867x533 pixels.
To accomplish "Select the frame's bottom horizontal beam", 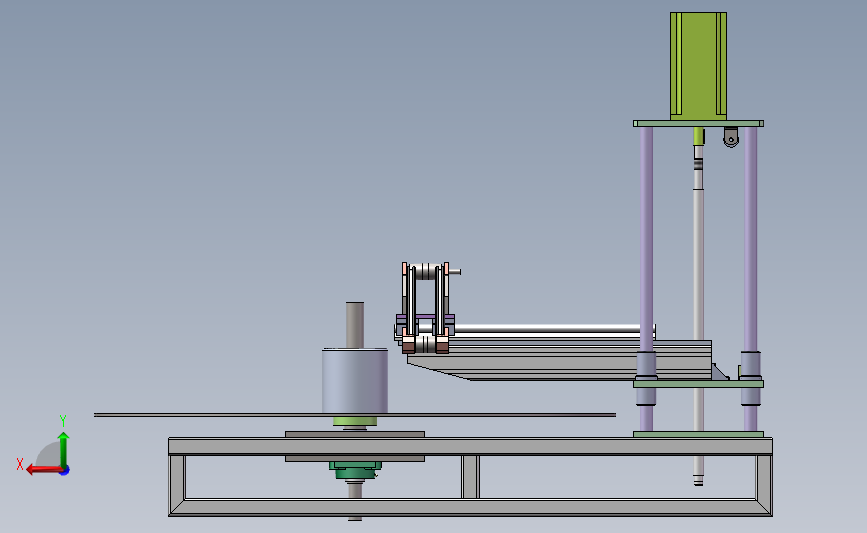I will [x=470, y=507].
